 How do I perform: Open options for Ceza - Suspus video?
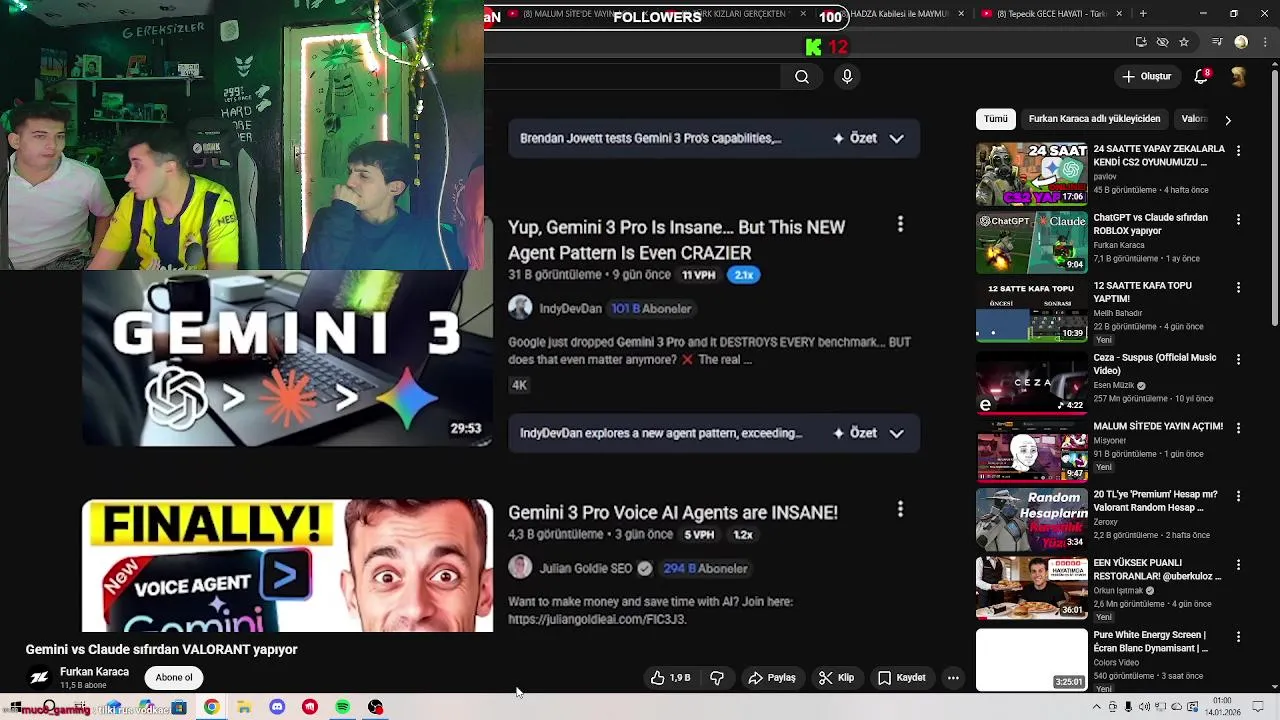1238,359
